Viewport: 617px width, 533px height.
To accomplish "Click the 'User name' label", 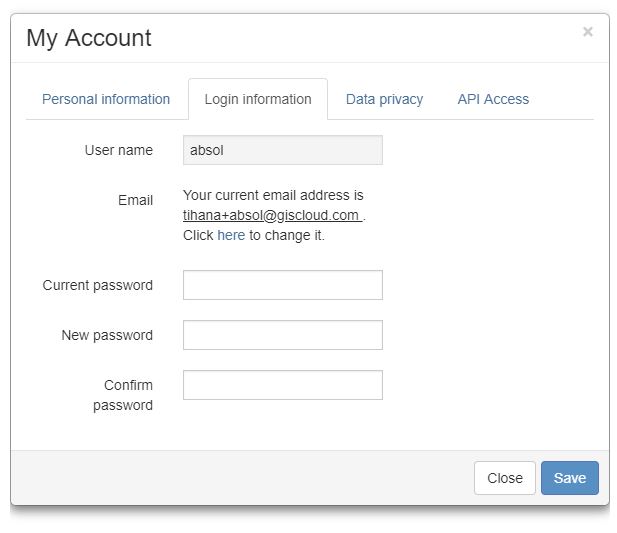I will tap(118, 150).
